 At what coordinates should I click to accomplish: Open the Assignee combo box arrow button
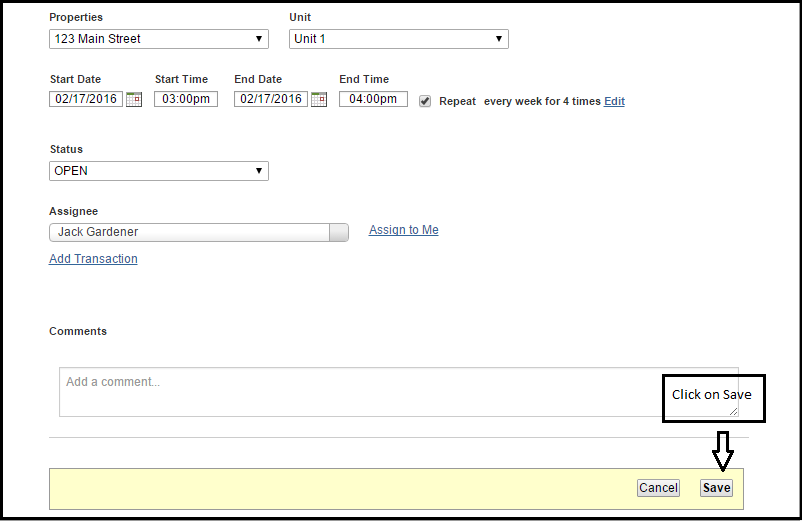point(339,232)
